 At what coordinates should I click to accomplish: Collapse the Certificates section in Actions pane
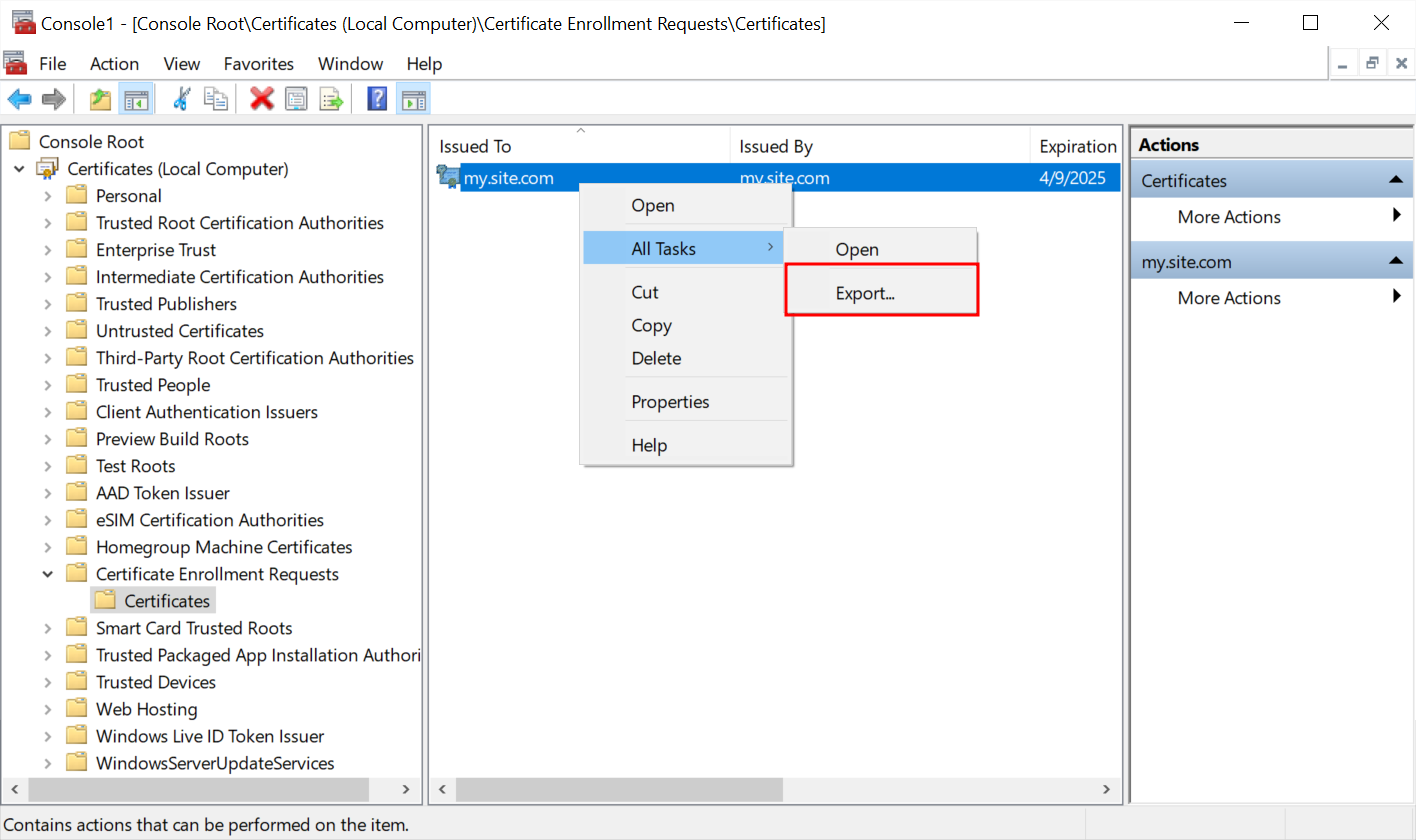pos(1394,180)
